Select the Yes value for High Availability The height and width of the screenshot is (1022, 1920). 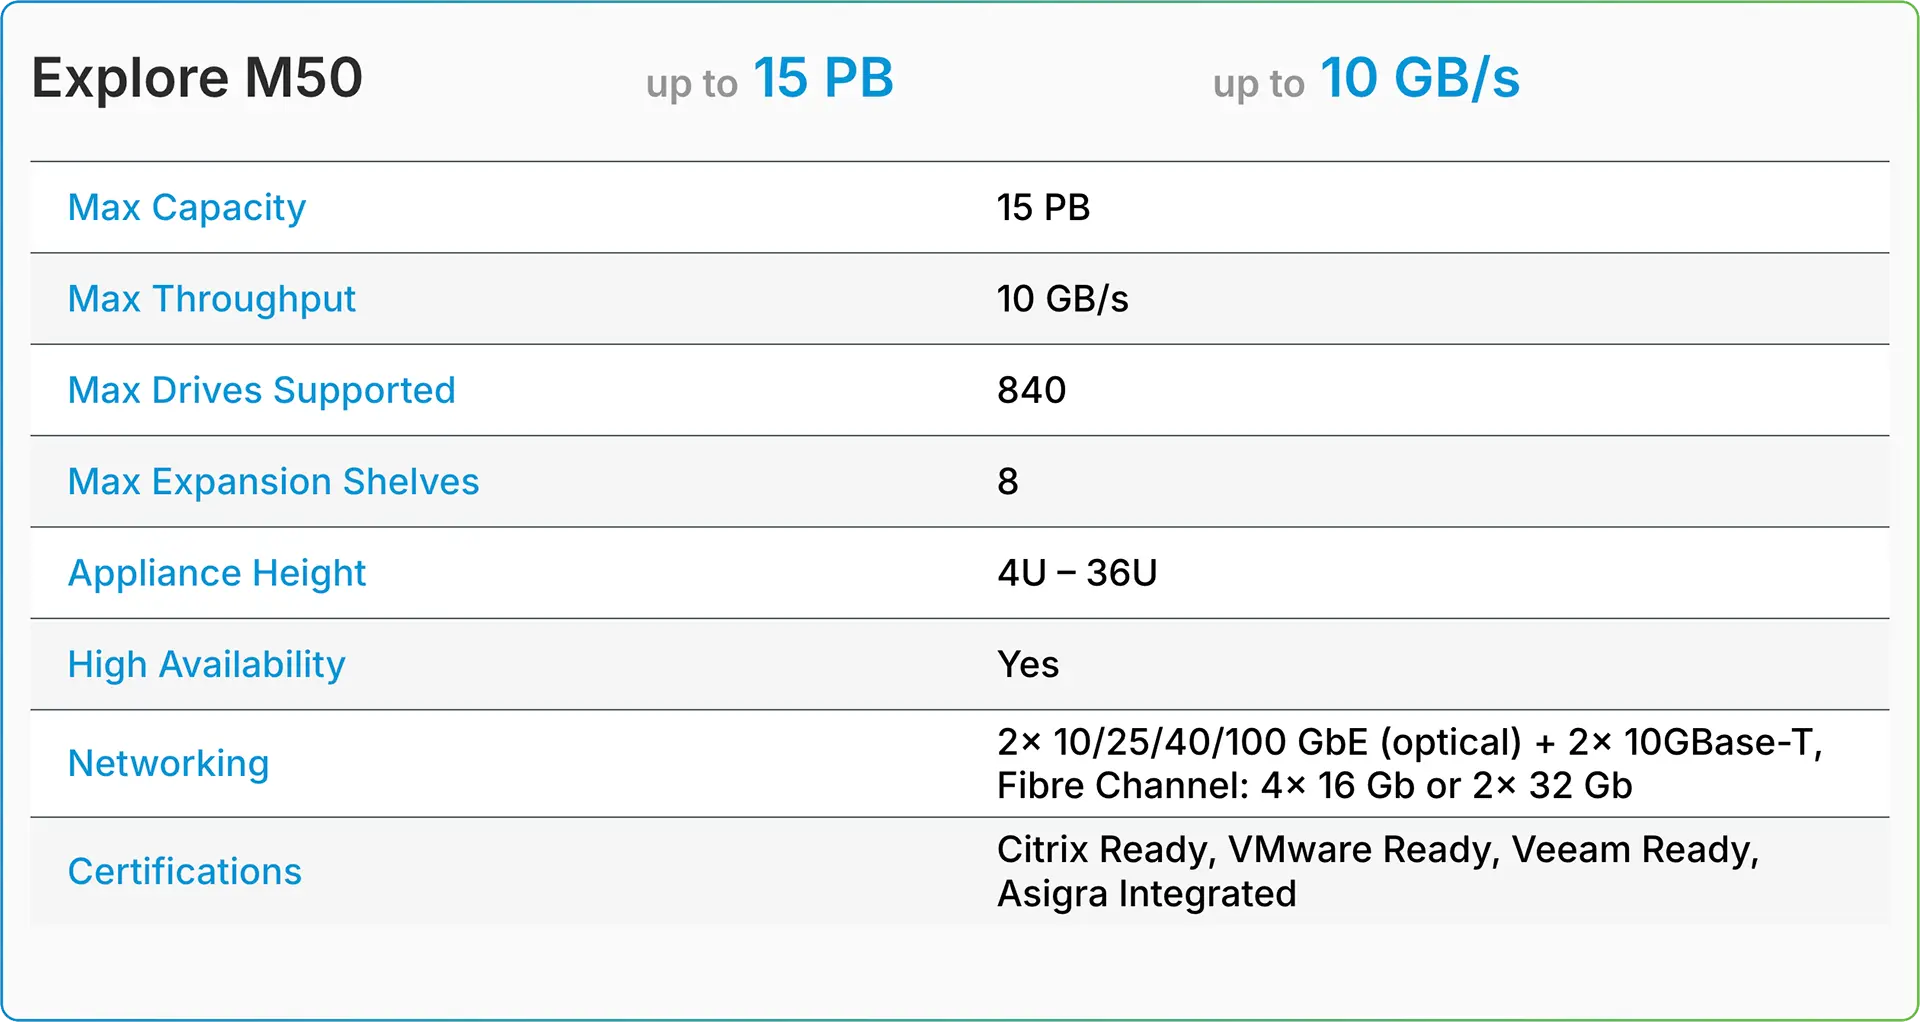pos(1028,665)
